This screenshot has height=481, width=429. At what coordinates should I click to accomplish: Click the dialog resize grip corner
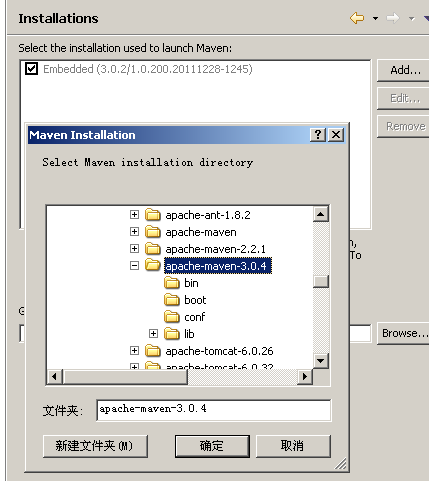tap(341, 463)
